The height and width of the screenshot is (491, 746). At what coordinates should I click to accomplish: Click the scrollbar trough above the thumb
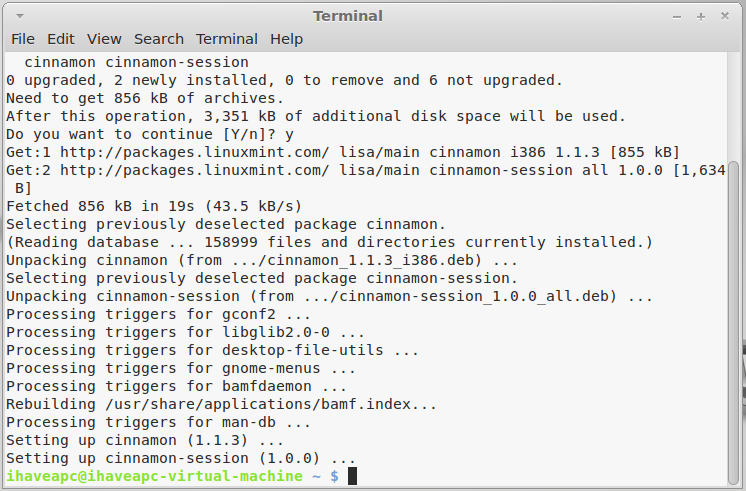pyautogui.click(x=735, y=107)
